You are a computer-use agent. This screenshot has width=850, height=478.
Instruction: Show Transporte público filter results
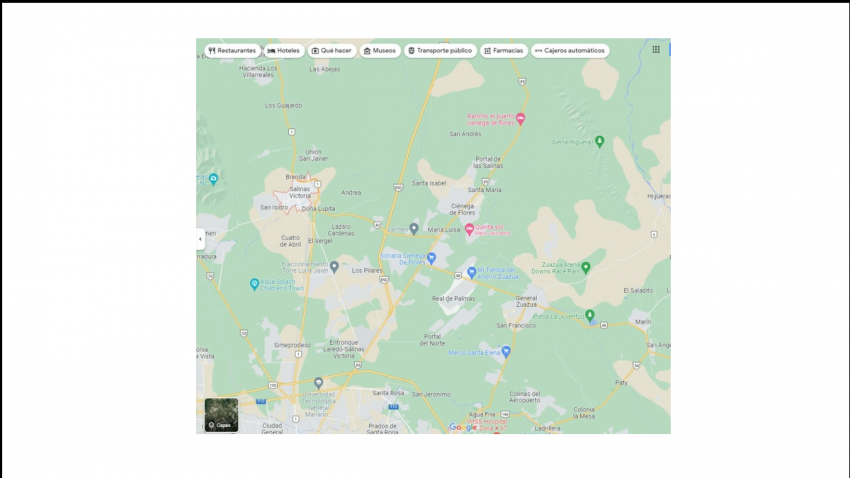coord(440,50)
